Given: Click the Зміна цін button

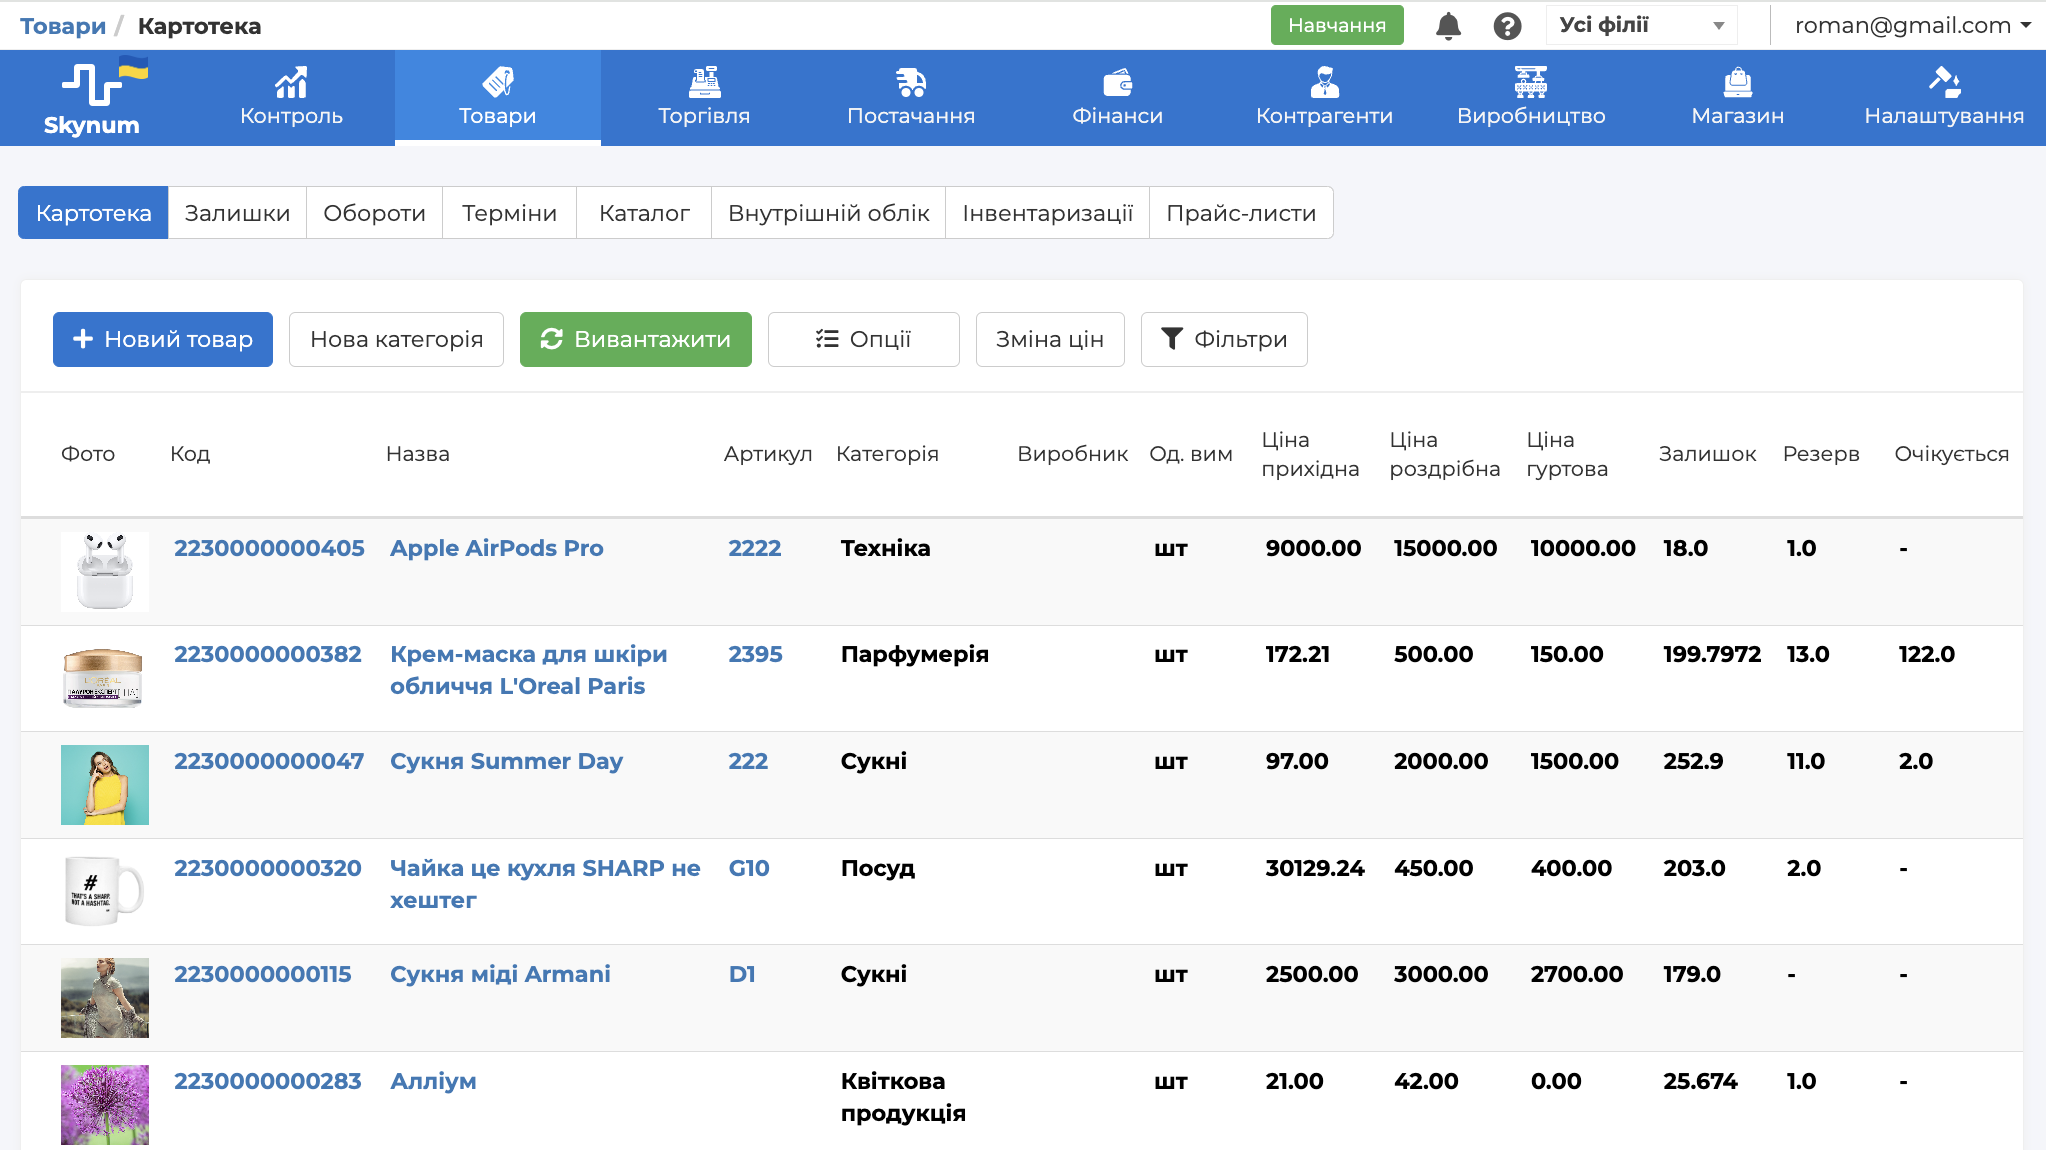Looking at the screenshot, I should [1050, 339].
